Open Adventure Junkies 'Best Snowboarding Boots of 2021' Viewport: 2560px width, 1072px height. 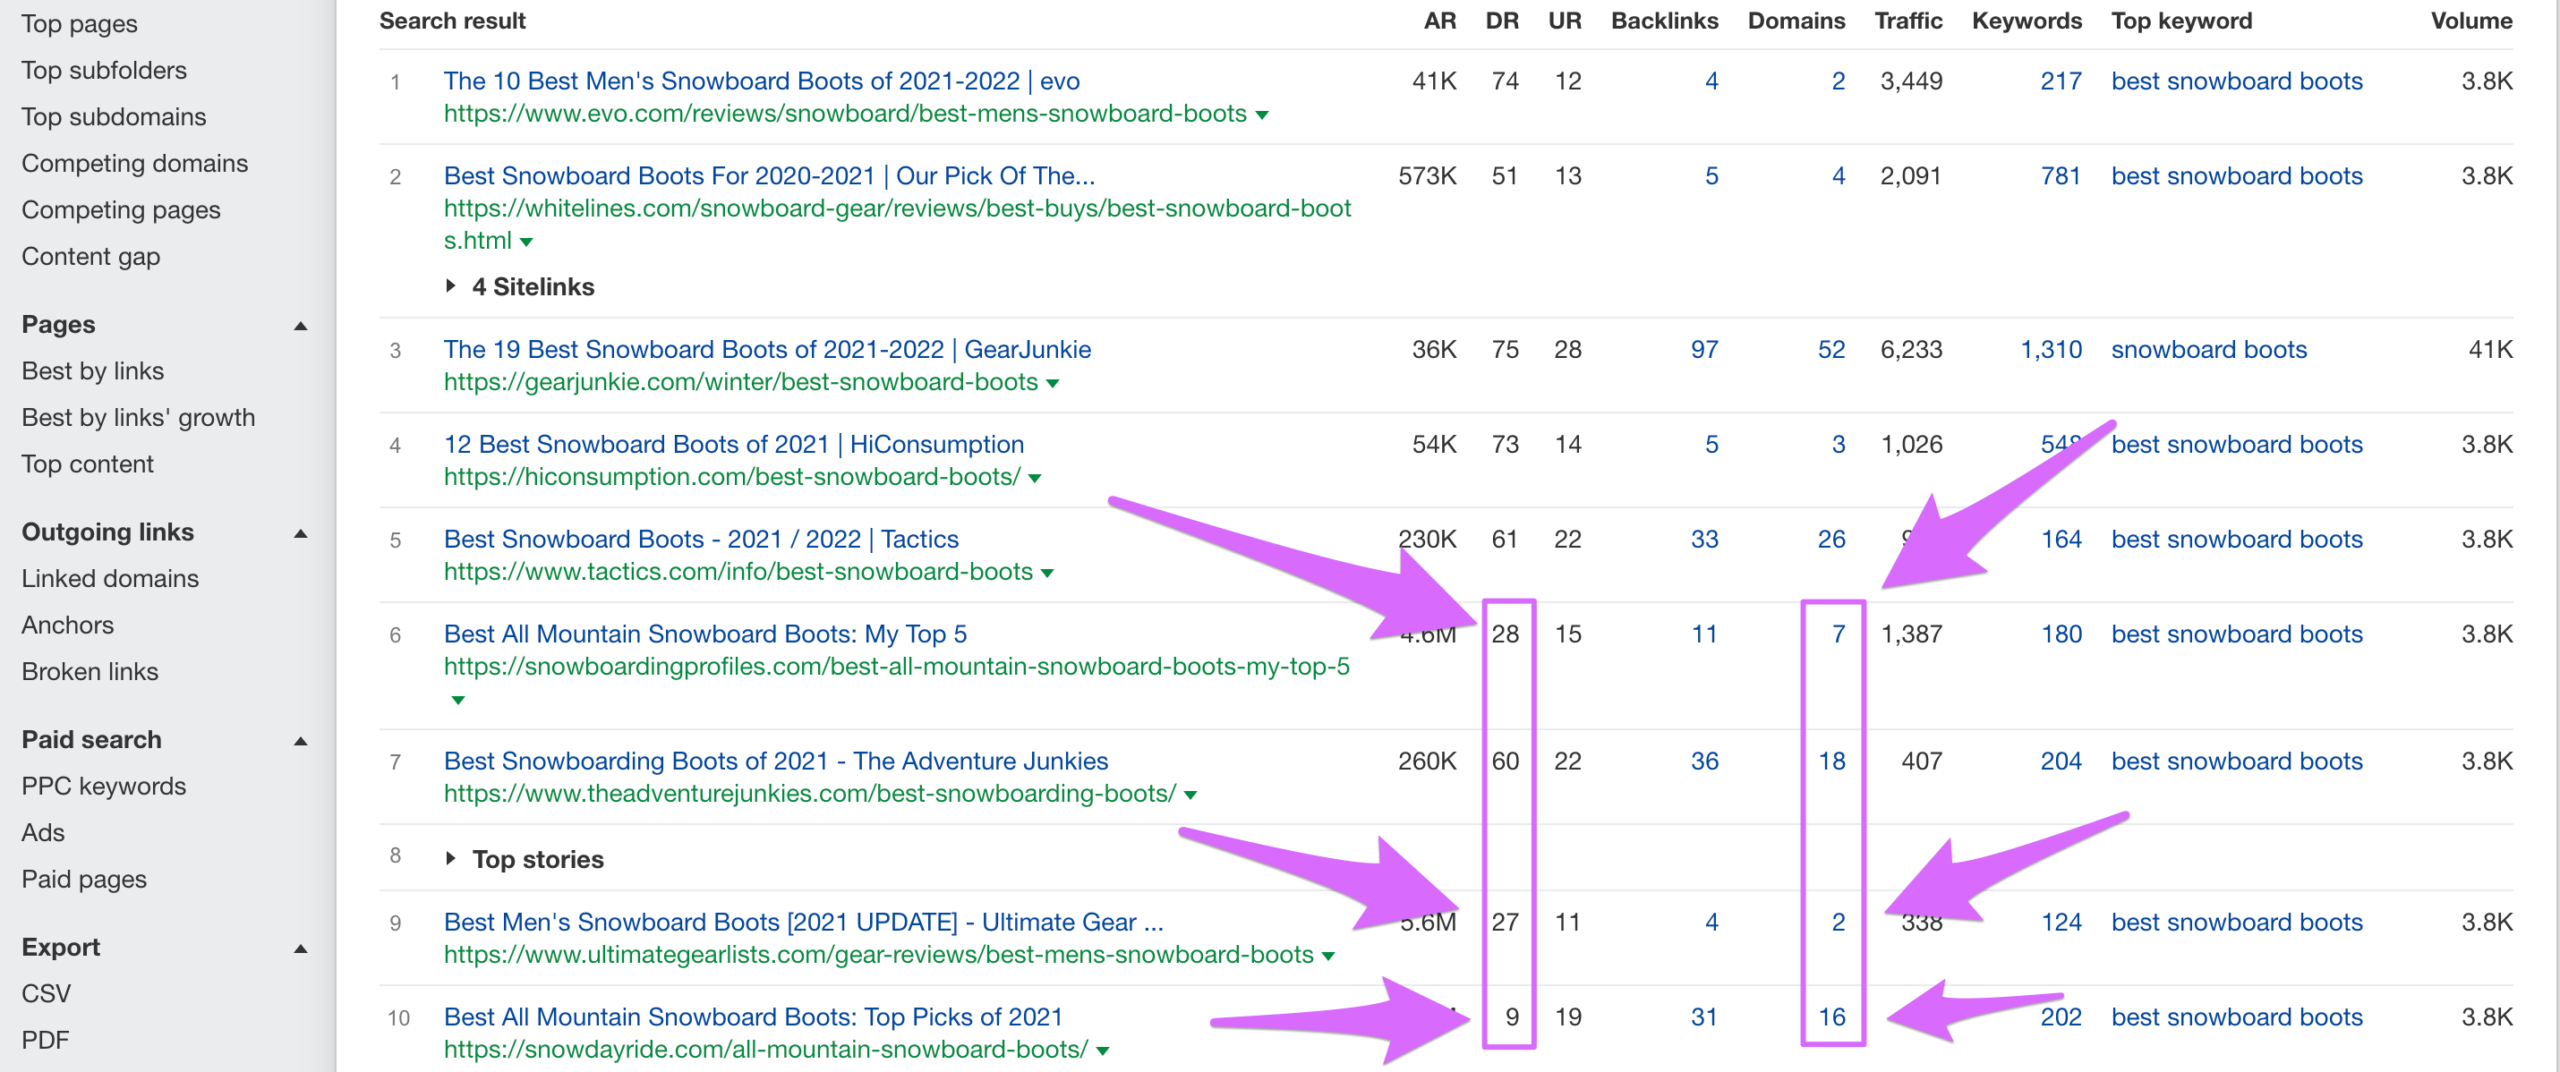(x=776, y=761)
